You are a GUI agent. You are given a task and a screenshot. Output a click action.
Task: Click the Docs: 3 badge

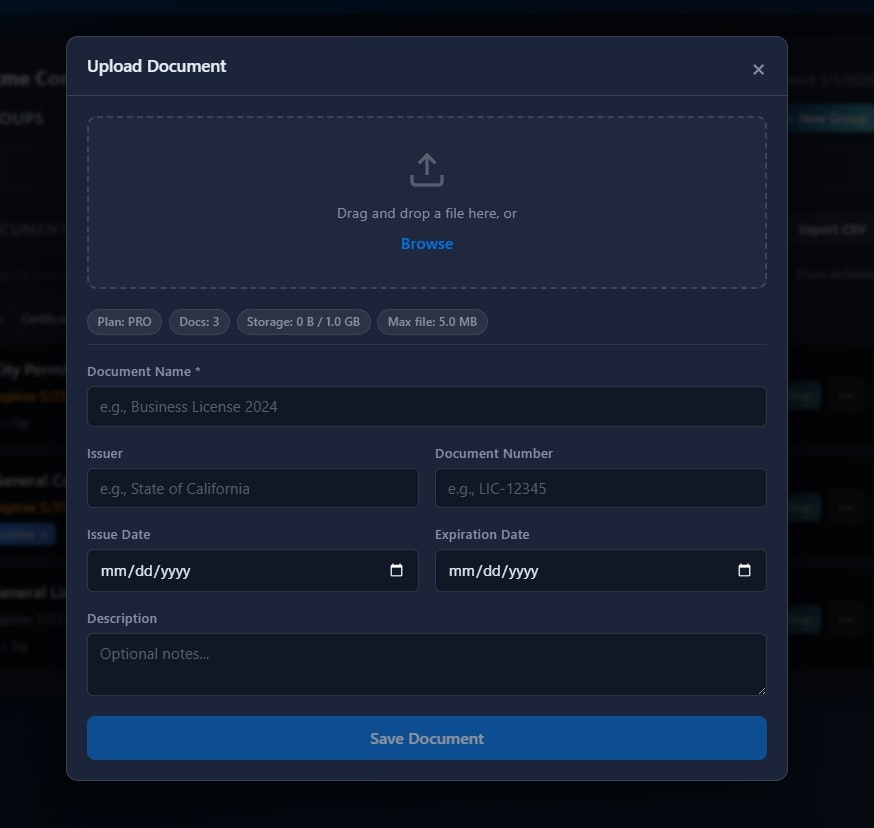(199, 322)
